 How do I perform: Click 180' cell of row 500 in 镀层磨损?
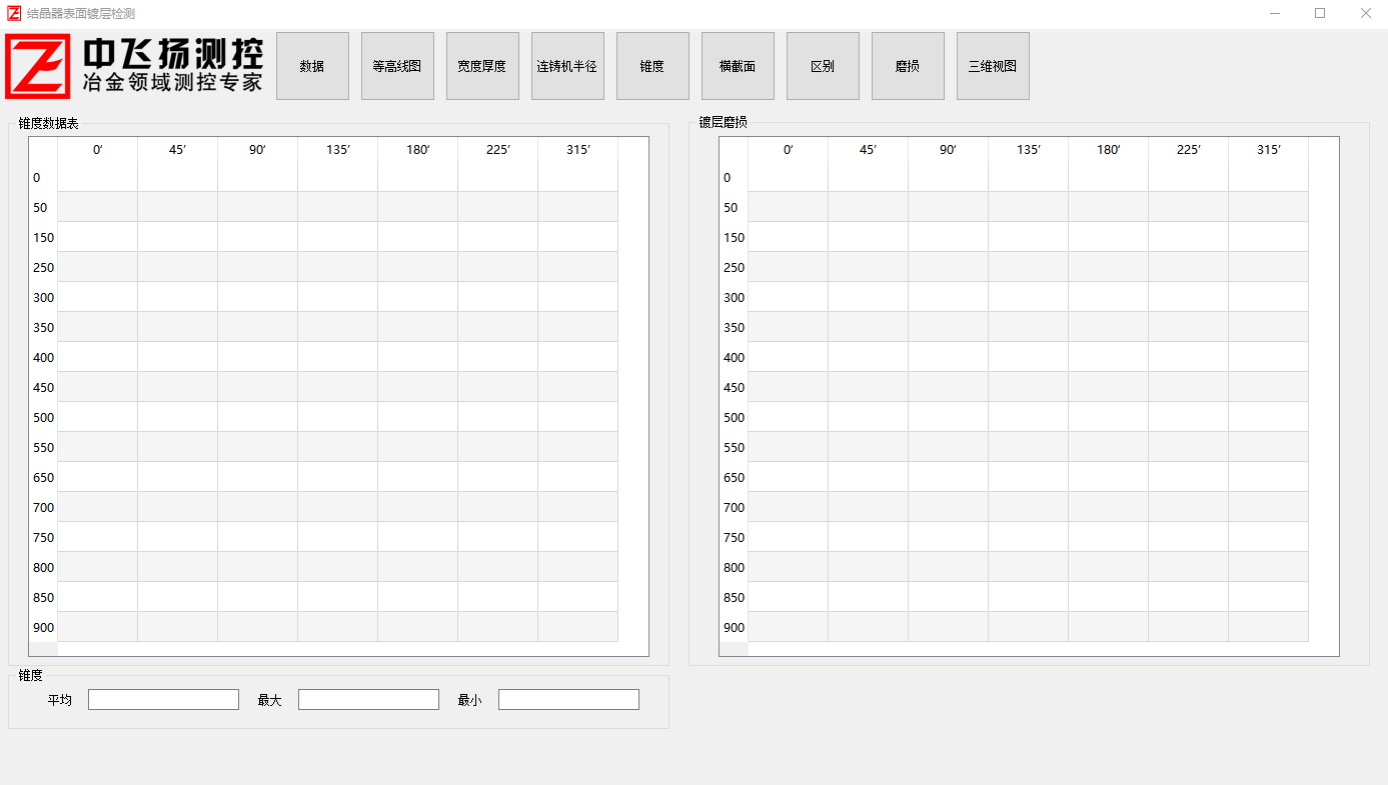1108,417
